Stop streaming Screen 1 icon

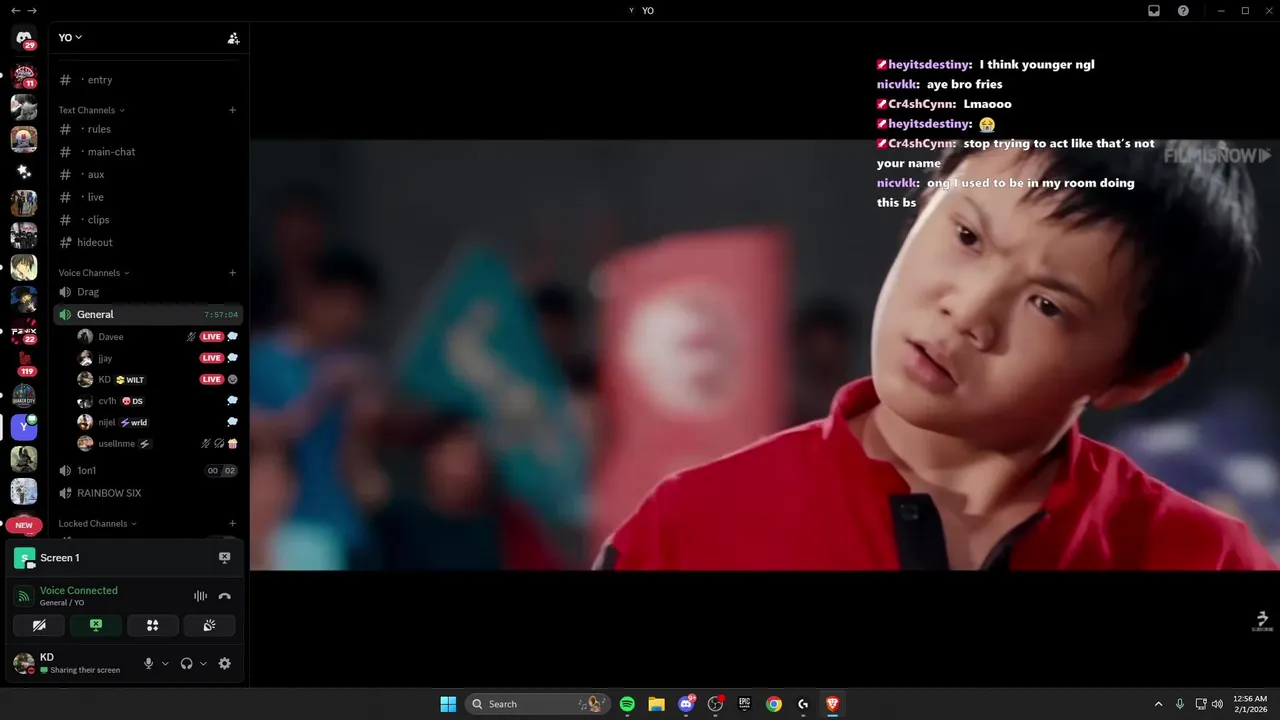224,558
